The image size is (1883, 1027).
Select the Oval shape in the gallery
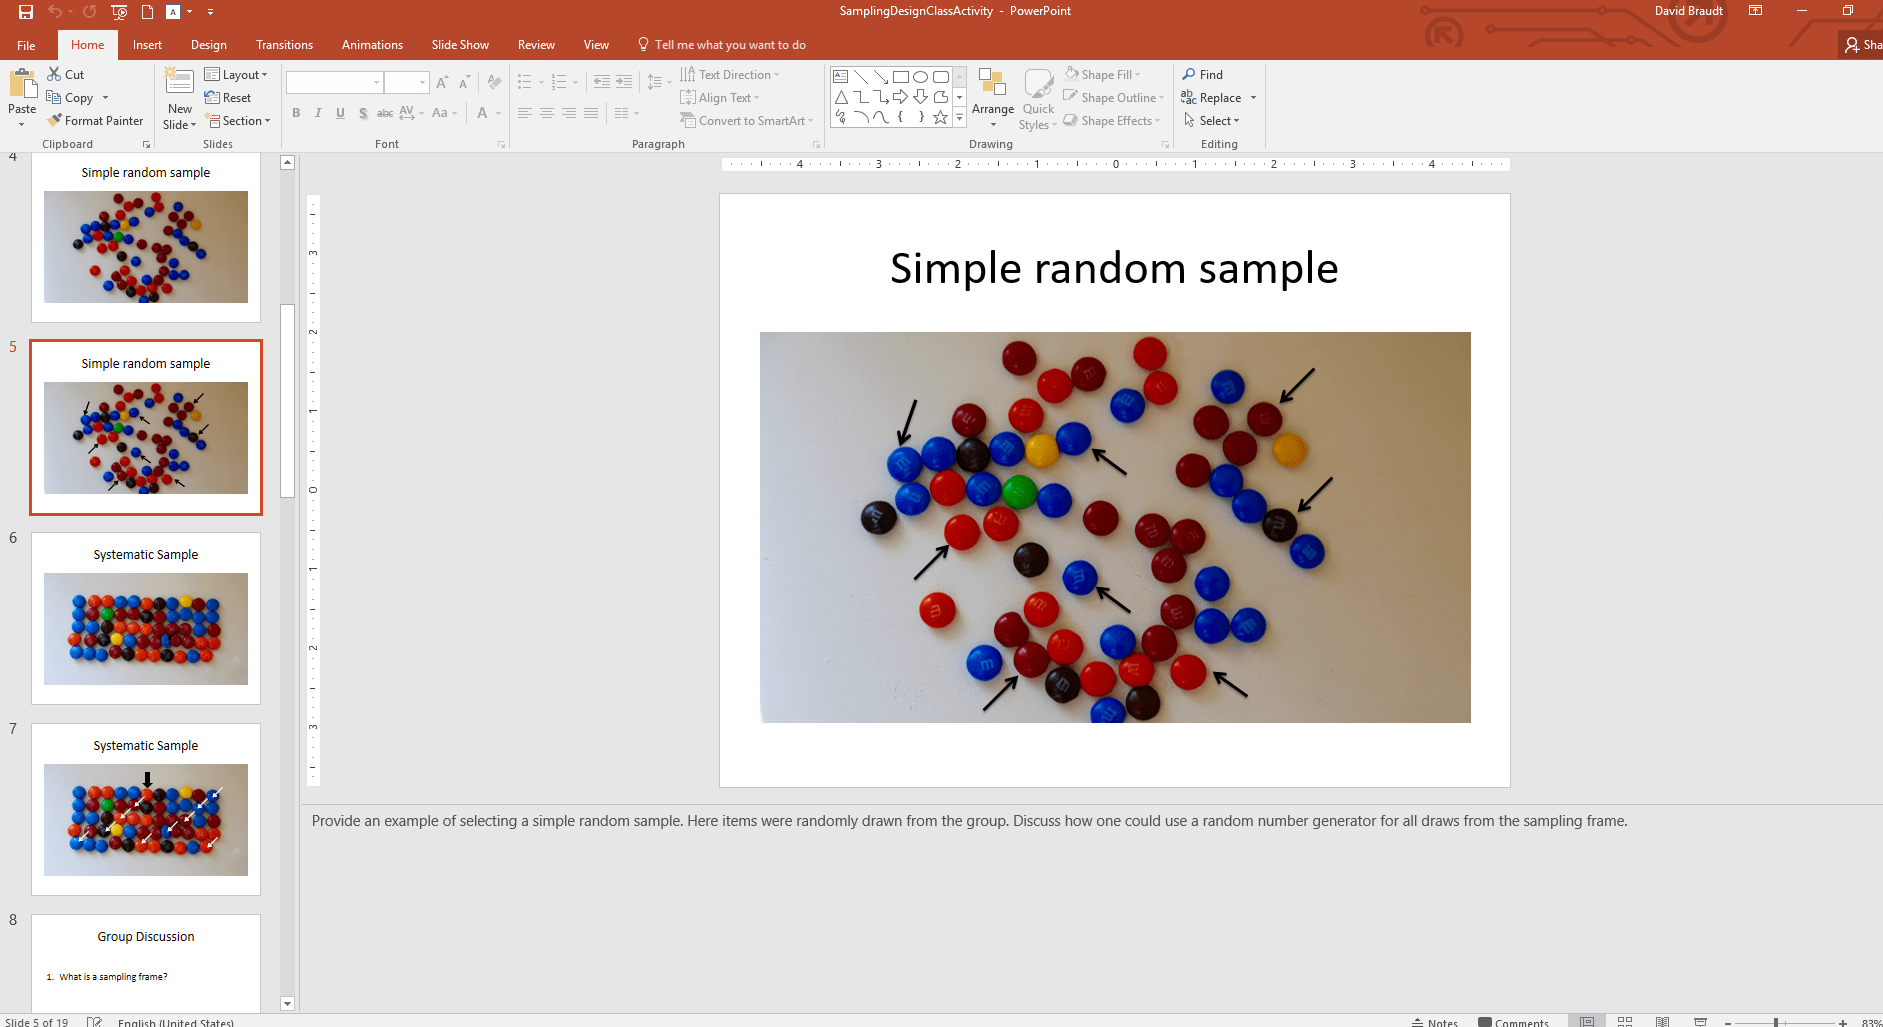(921, 77)
